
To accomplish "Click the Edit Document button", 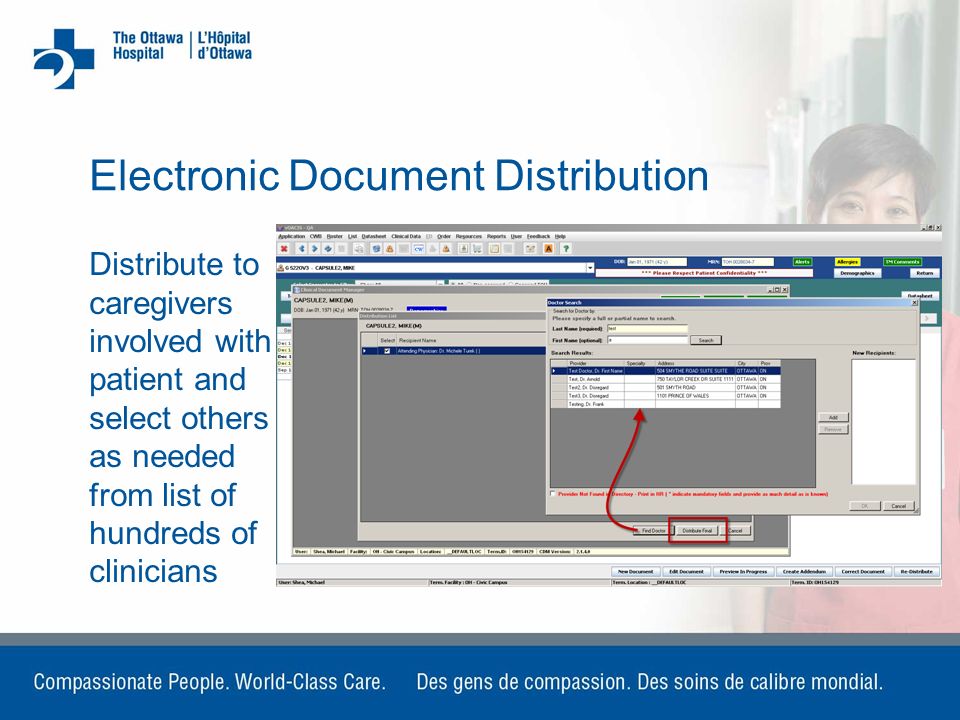I will tap(686, 571).
